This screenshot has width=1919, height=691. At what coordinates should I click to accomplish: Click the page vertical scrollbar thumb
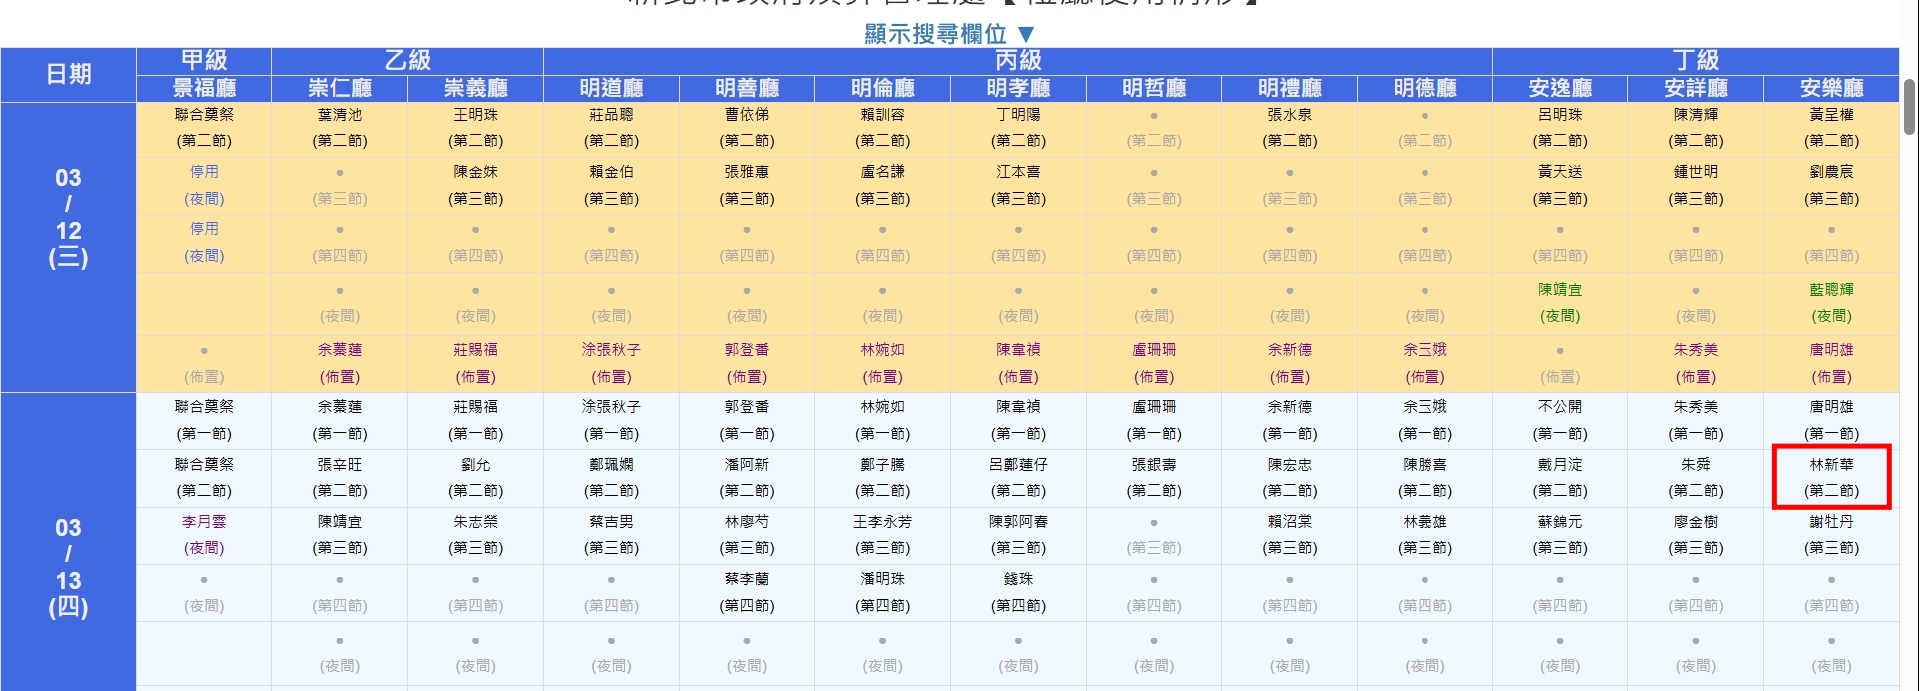[x=1909, y=106]
